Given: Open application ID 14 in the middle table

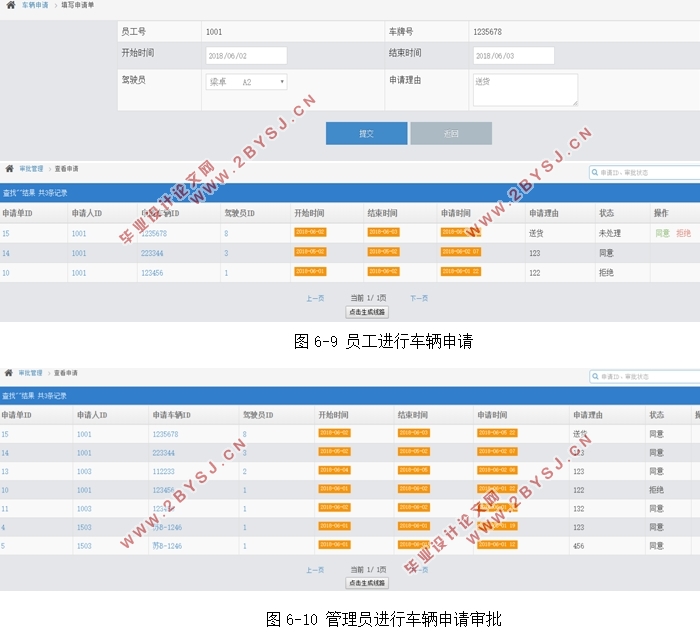Looking at the screenshot, I should click(x=6, y=253).
